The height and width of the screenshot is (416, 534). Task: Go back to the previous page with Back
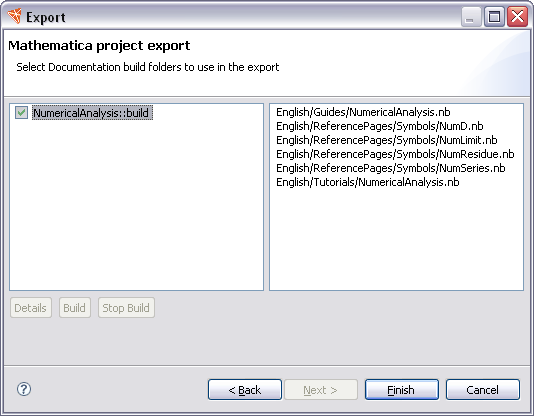(245, 390)
